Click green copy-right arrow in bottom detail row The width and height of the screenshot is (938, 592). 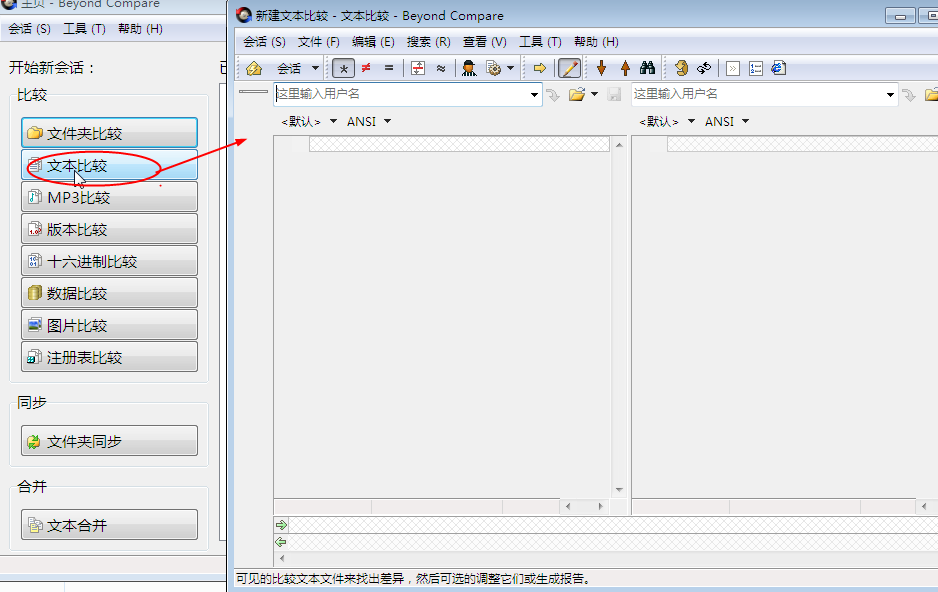coord(281,525)
